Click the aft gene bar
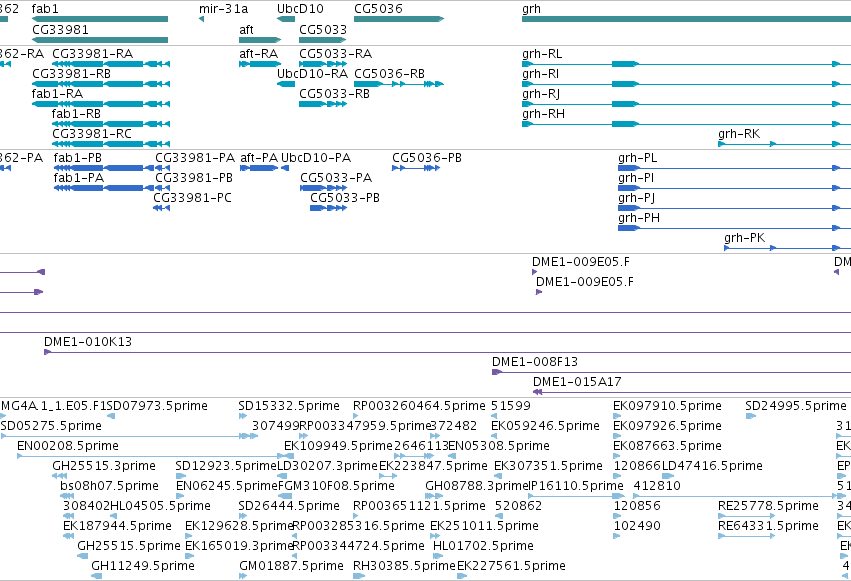The height and width of the screenshot is (581, 851). (260, 40)
